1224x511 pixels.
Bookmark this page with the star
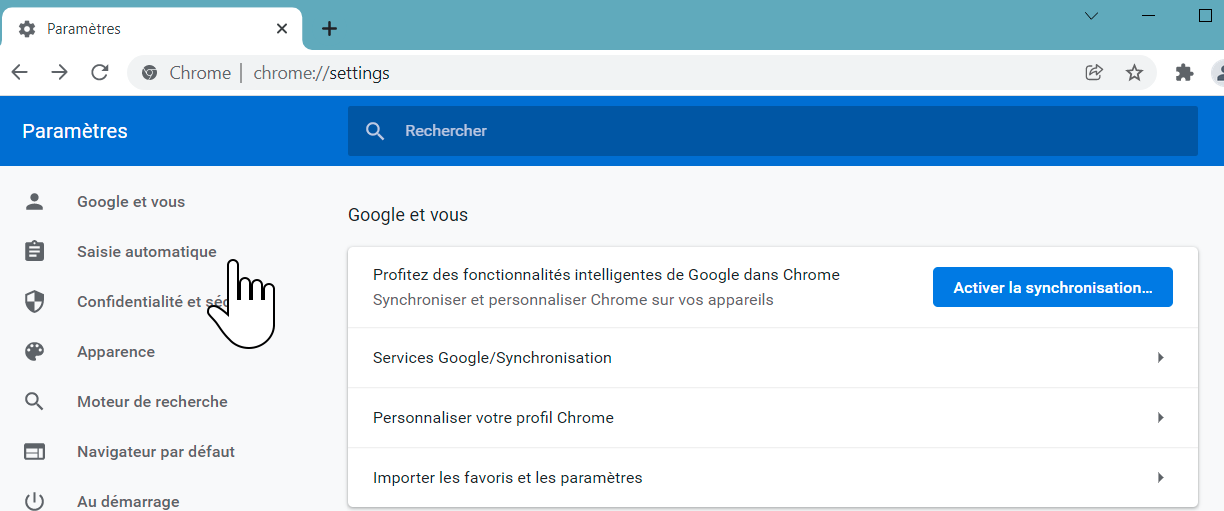(1134, 72)
